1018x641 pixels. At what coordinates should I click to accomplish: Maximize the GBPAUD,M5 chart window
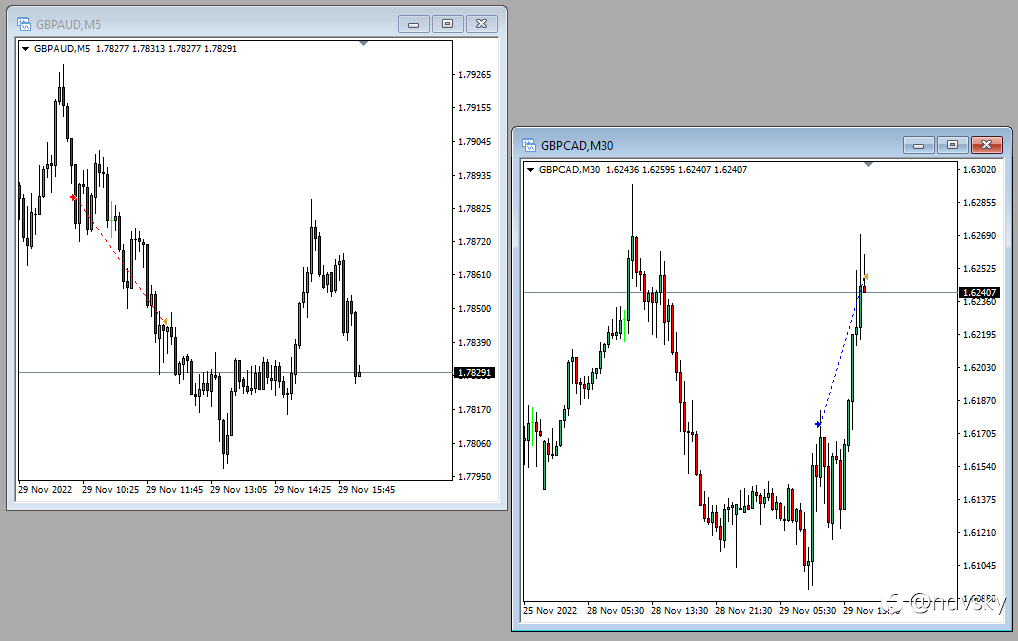(447, 24)
